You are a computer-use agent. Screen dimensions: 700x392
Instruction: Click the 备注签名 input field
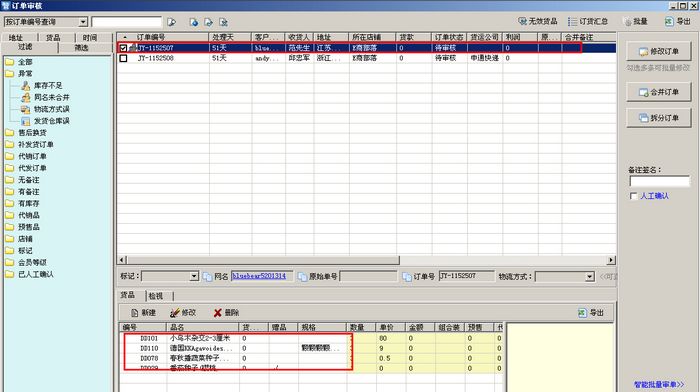coord(659,181)
